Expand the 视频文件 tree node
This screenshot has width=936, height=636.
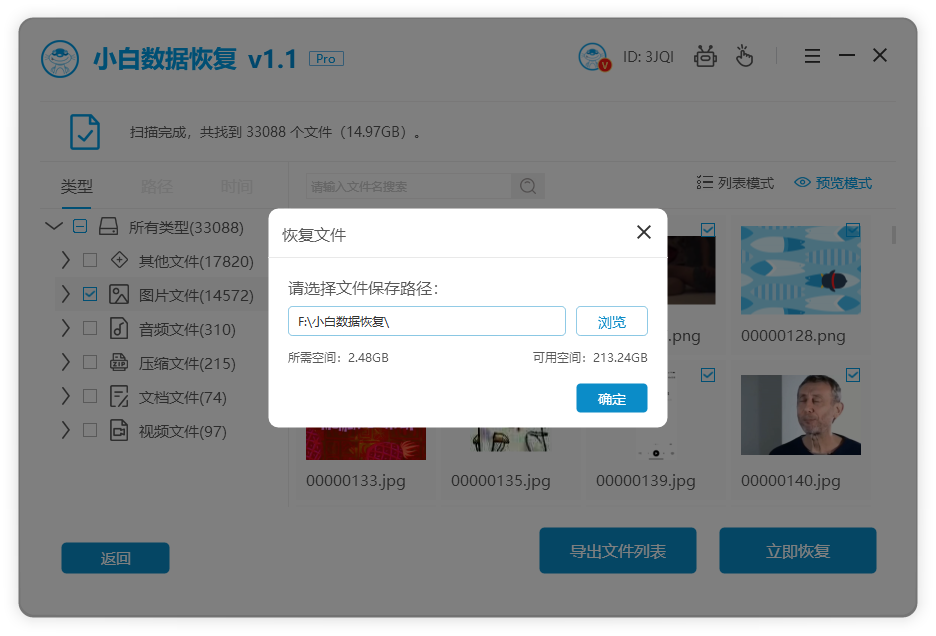click(x=66, y=431)
